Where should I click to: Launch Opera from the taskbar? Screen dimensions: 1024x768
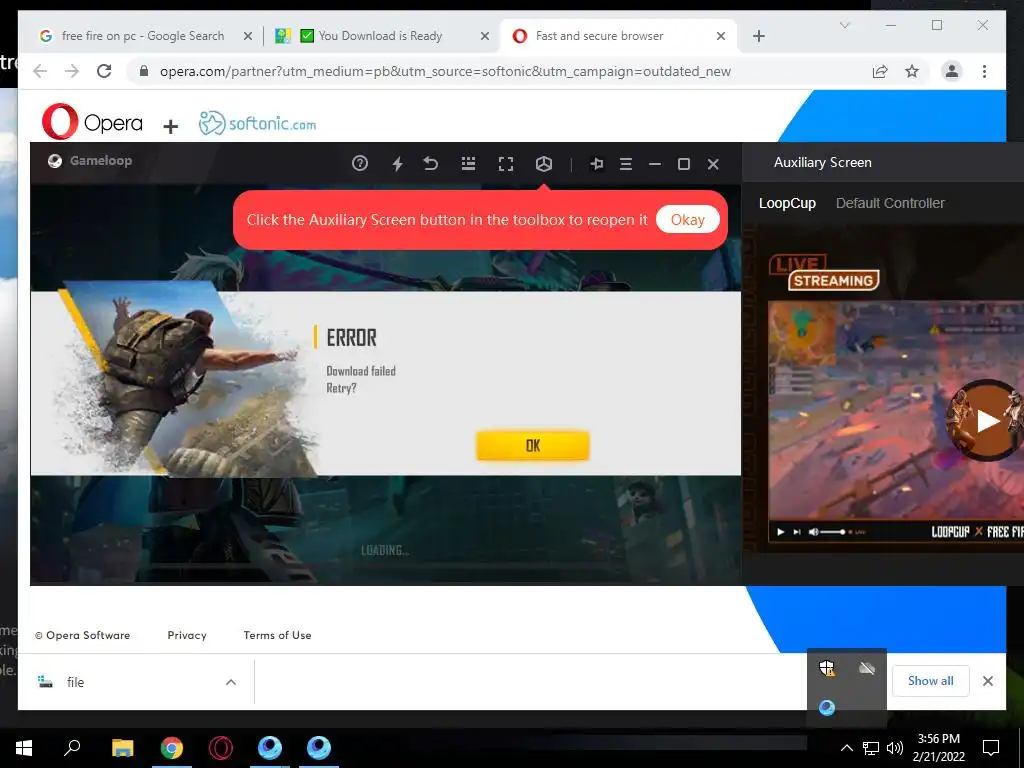click(x=221, y=748)
